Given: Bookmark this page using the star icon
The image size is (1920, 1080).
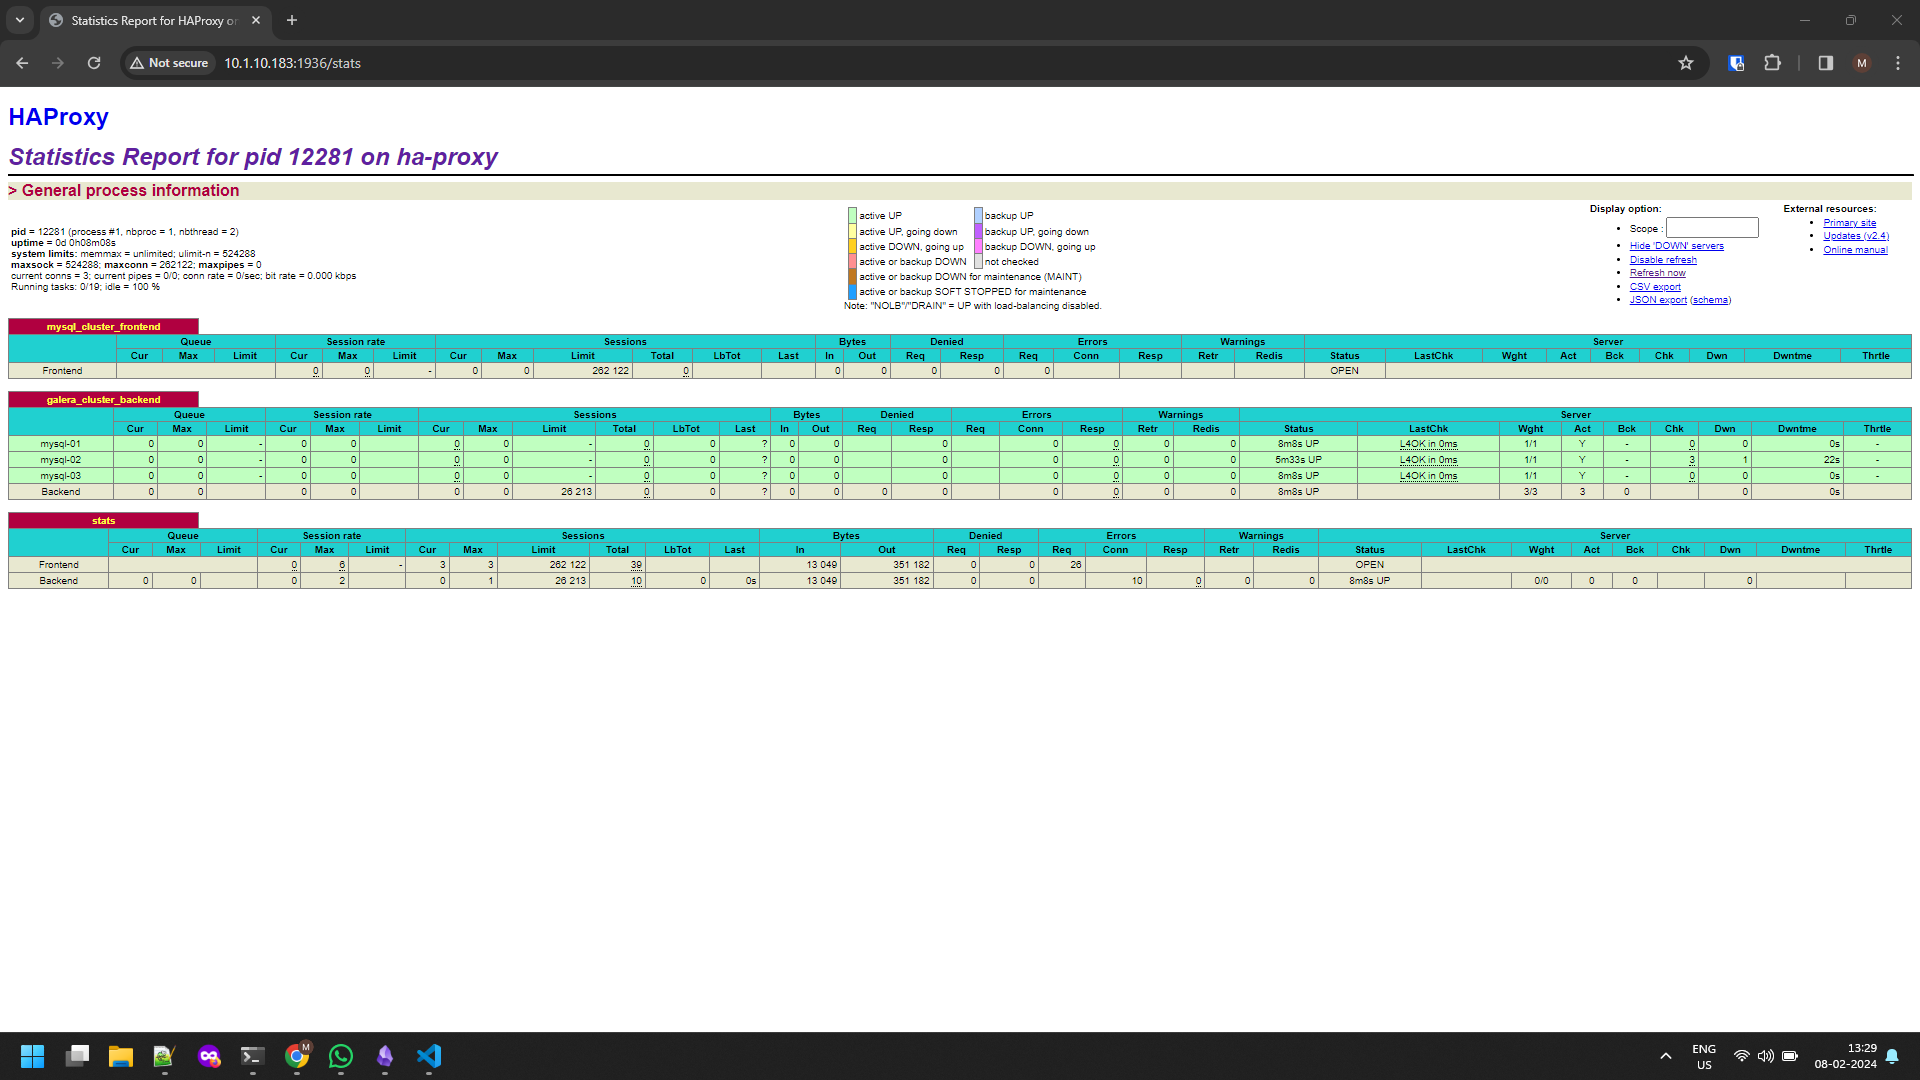Looking at the screenshot, I should tap(1686, 62).
